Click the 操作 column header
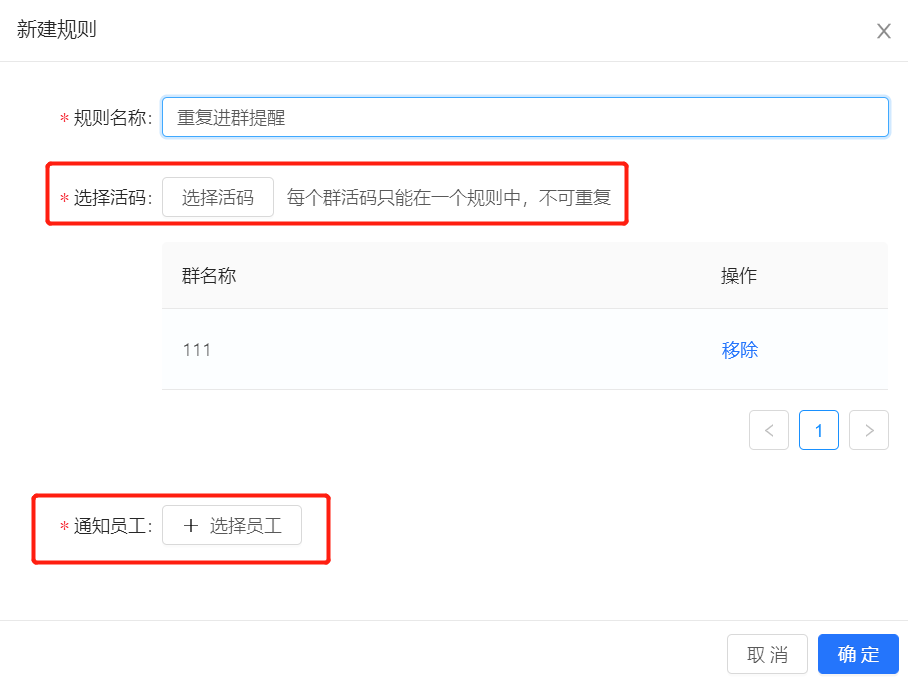 pyautogui.click(x=739, y=276)
